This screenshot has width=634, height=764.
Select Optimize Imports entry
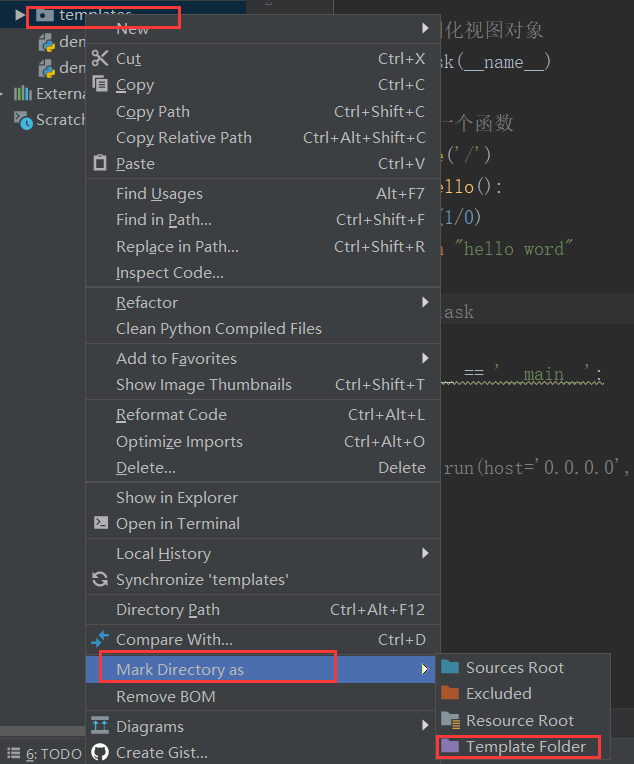click(263, 441)
